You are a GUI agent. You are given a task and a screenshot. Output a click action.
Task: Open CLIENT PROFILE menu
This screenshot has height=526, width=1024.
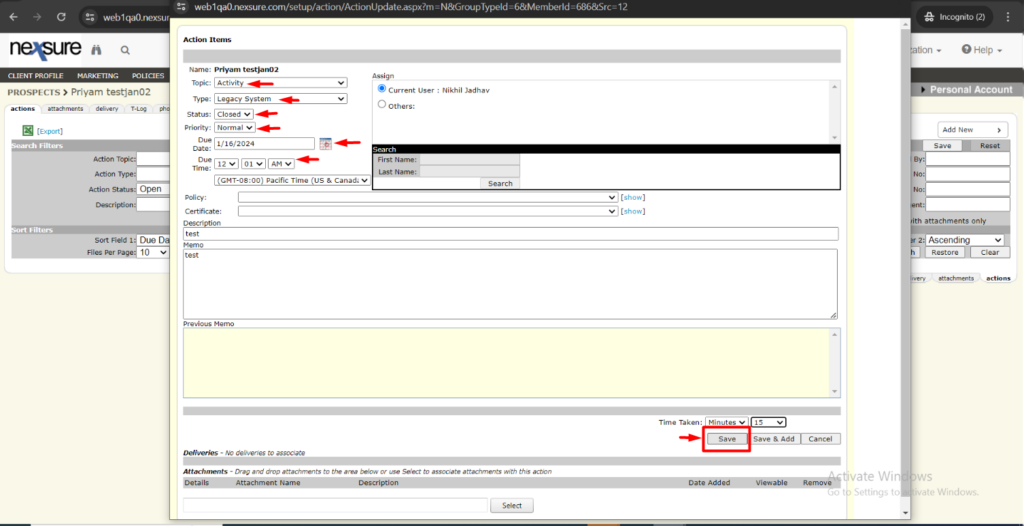35,76
